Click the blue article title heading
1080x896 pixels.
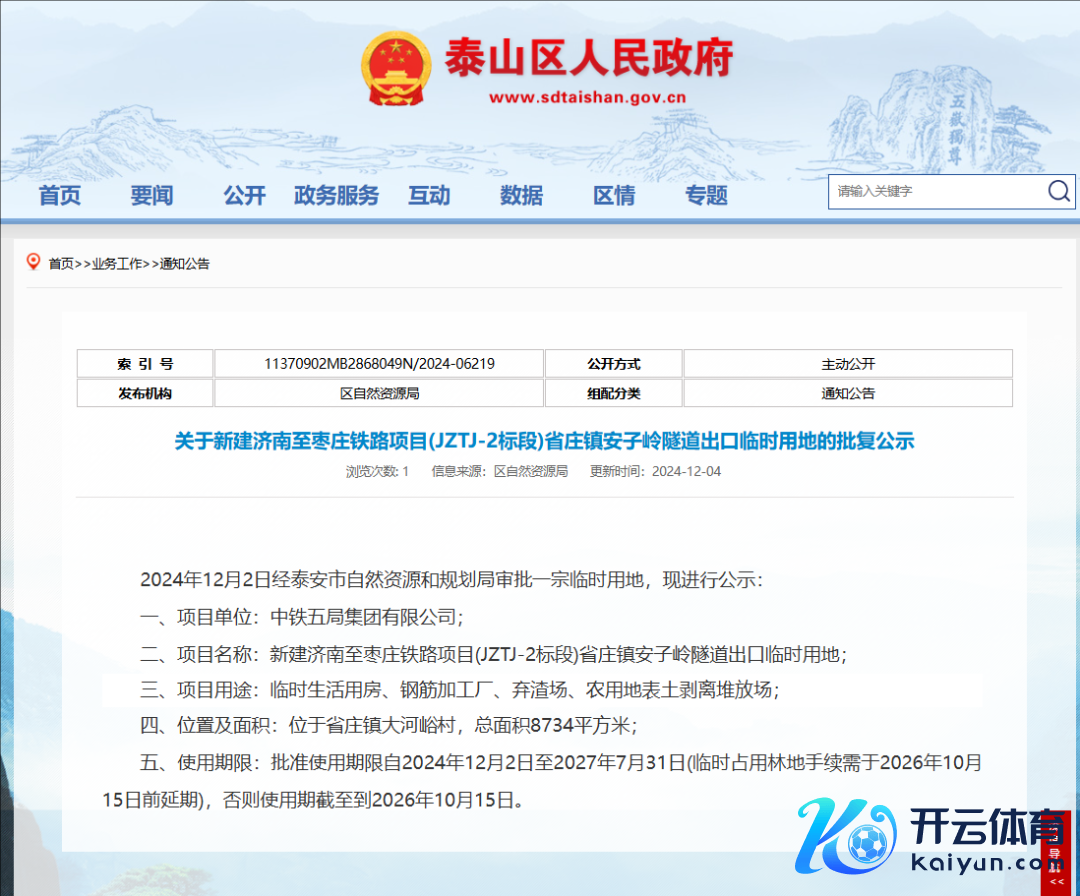coord(545,441)
